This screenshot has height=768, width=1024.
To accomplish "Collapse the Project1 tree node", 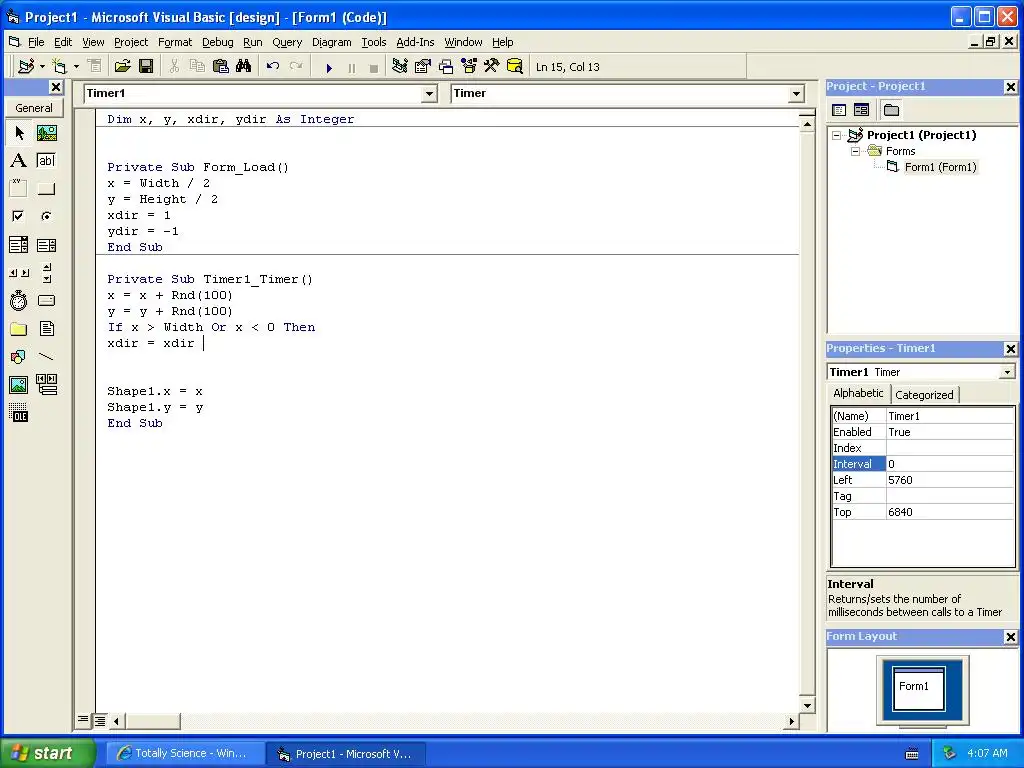I will point(837,136).
